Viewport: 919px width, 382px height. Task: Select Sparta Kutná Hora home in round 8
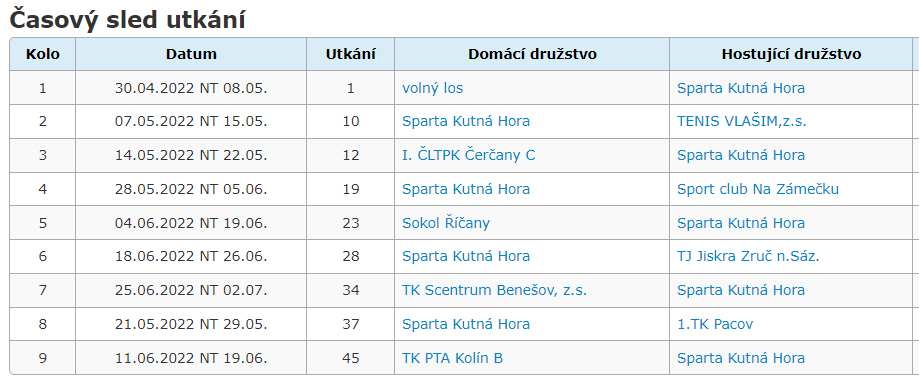click(465, 324)
